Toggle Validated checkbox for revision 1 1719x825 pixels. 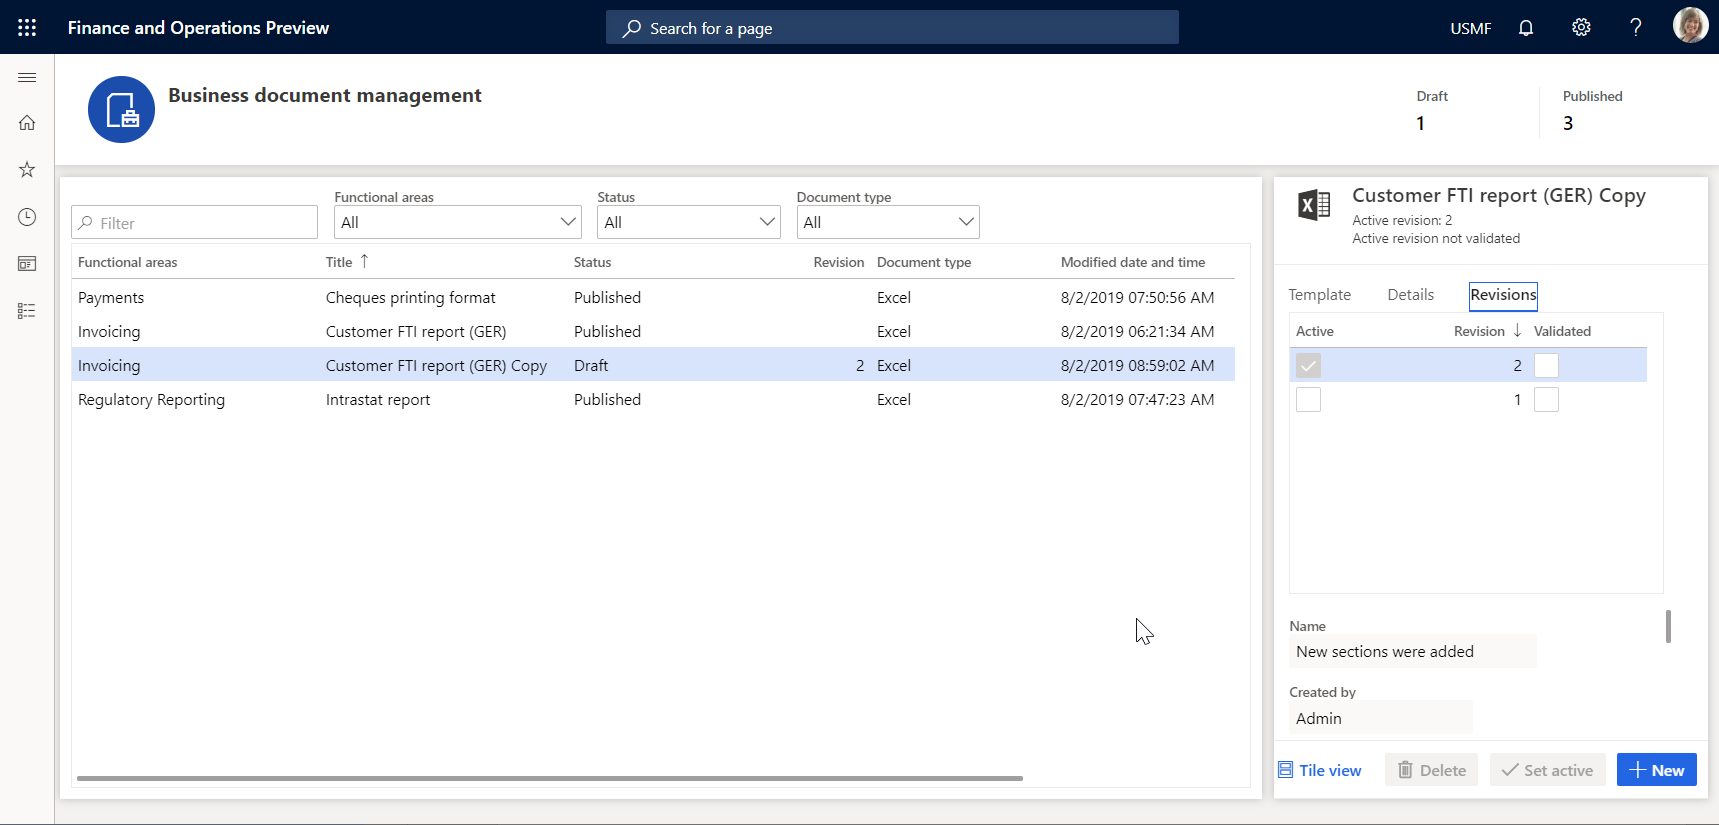pyautogui.click(x=1546, y=399)
